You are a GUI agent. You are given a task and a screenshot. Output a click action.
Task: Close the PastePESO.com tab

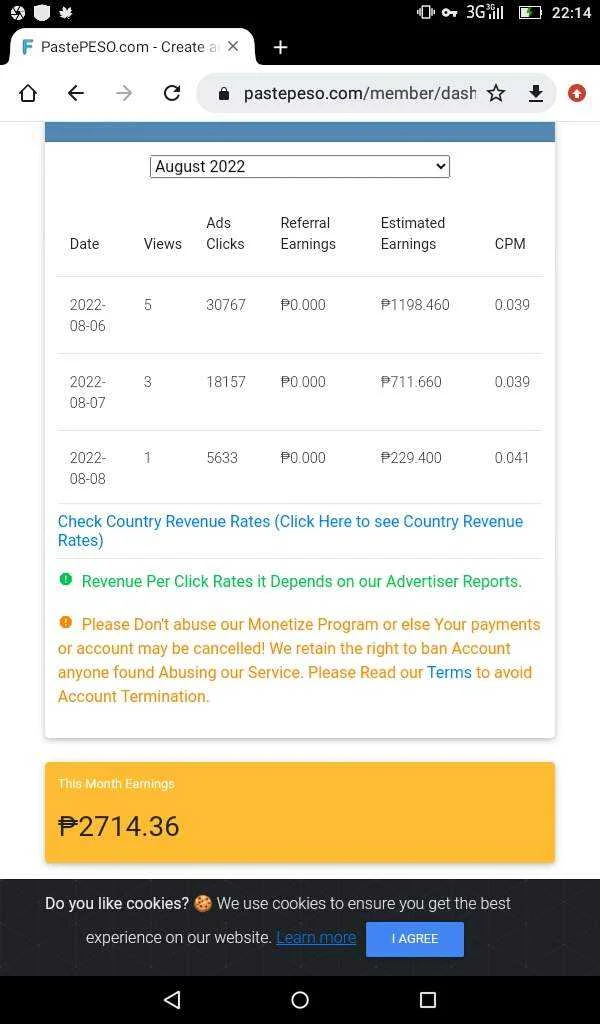233,47
